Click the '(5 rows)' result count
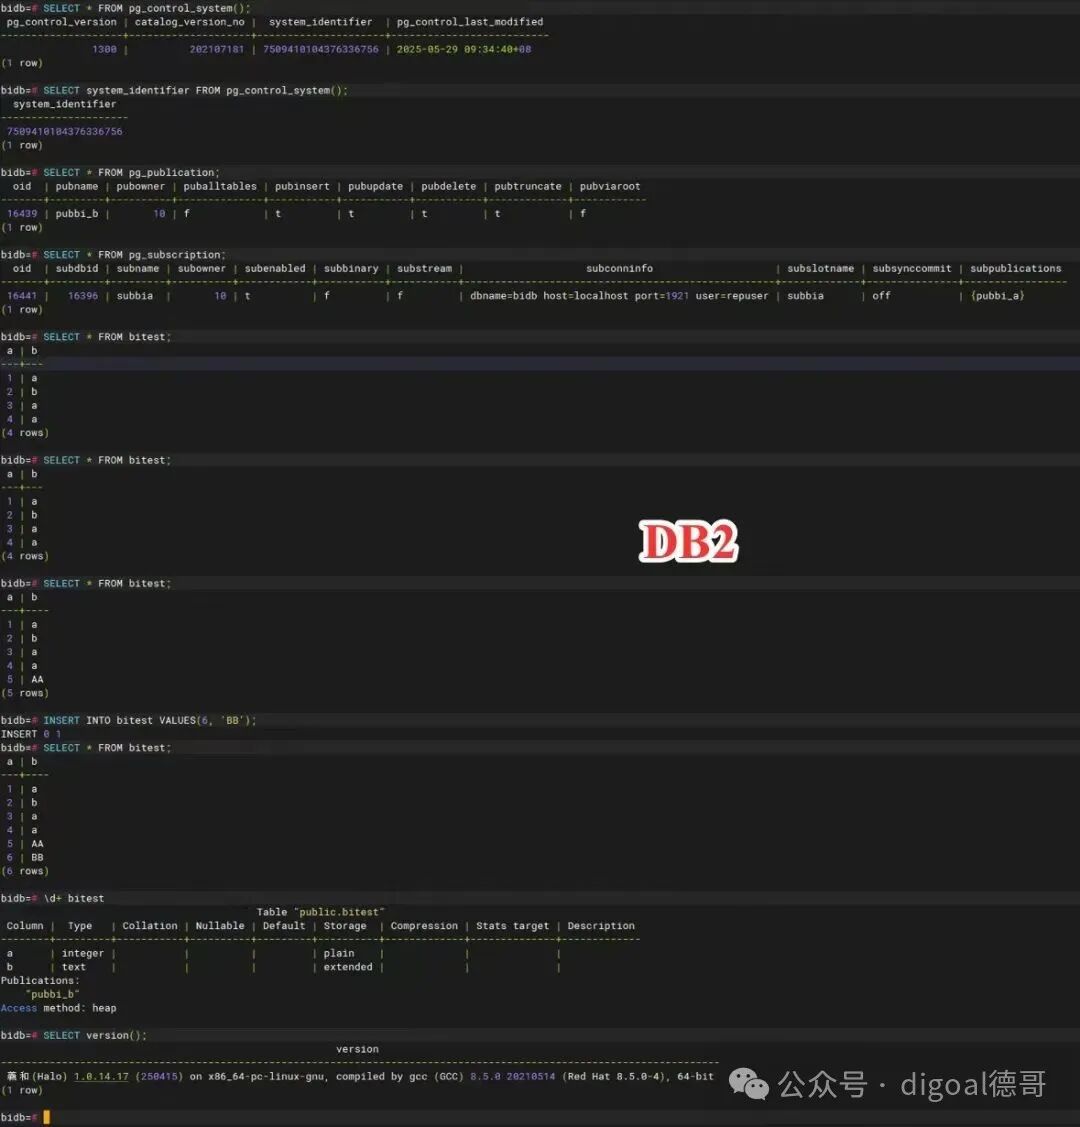1080x1127 pixels. click(25, 693)
